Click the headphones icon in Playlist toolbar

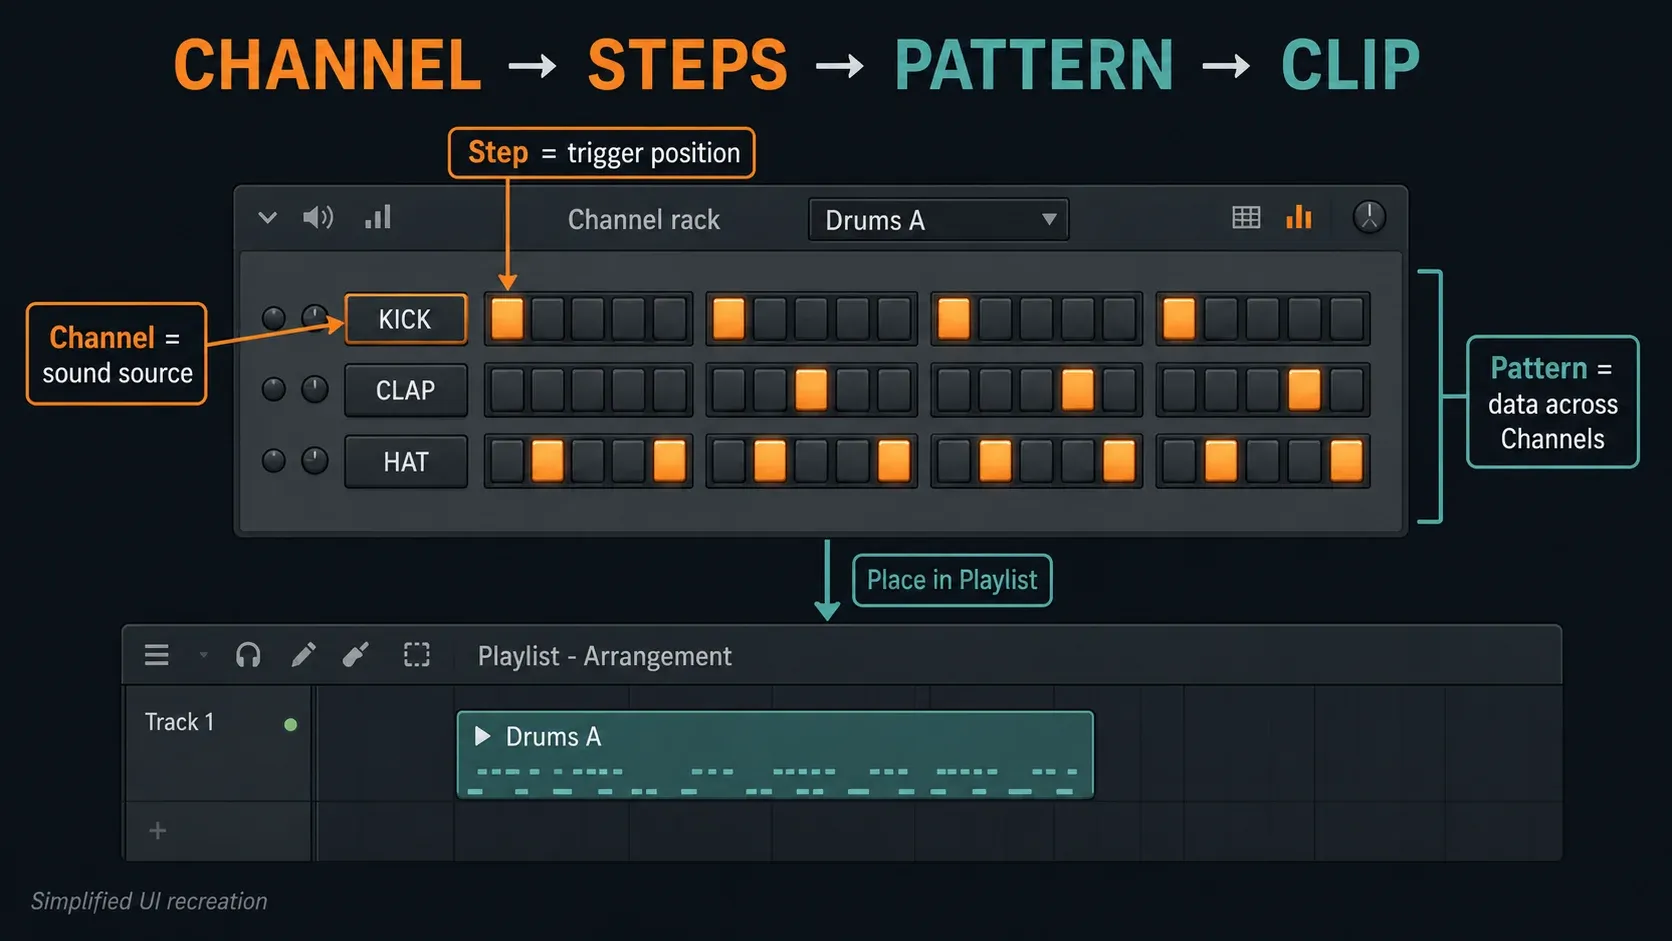point(248,655)
